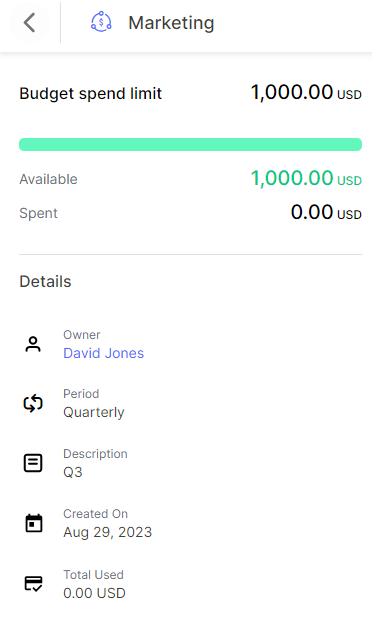Click the Available label text
Viewport: 372px width, 619px height.
pos(48,179)
